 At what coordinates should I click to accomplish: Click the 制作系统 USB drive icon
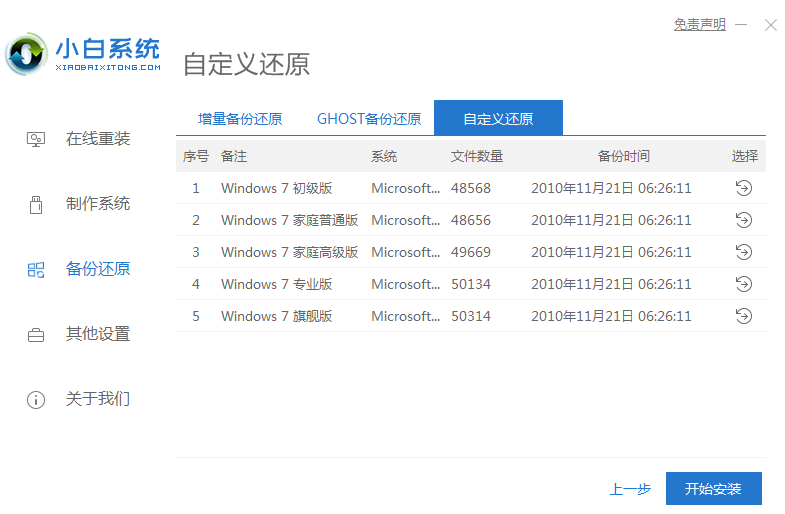[x=36, y=204]
